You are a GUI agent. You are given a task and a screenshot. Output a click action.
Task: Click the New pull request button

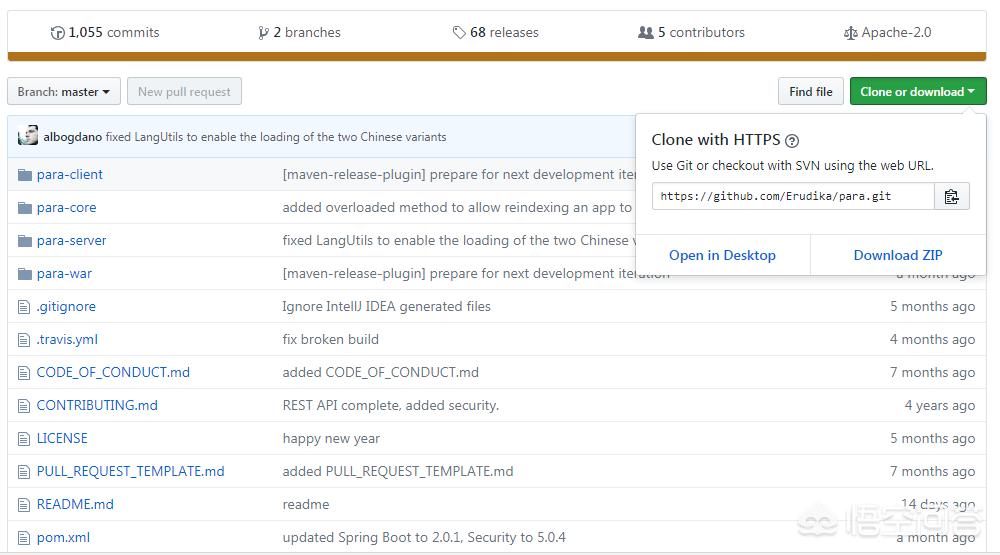(184, 91)
